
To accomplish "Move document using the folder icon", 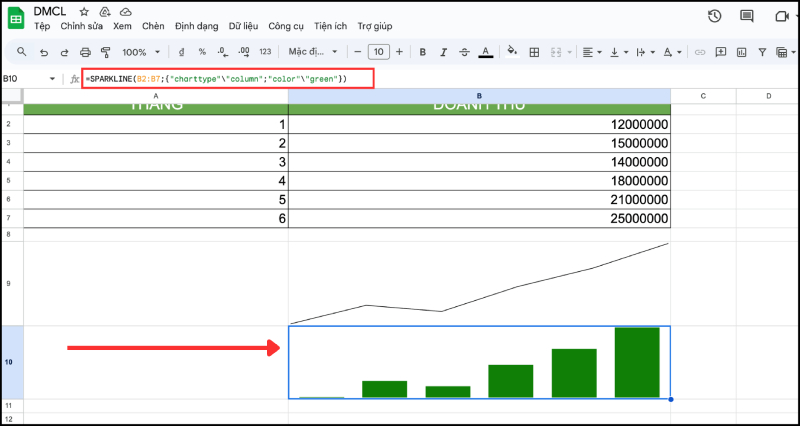I will (105, 12).
